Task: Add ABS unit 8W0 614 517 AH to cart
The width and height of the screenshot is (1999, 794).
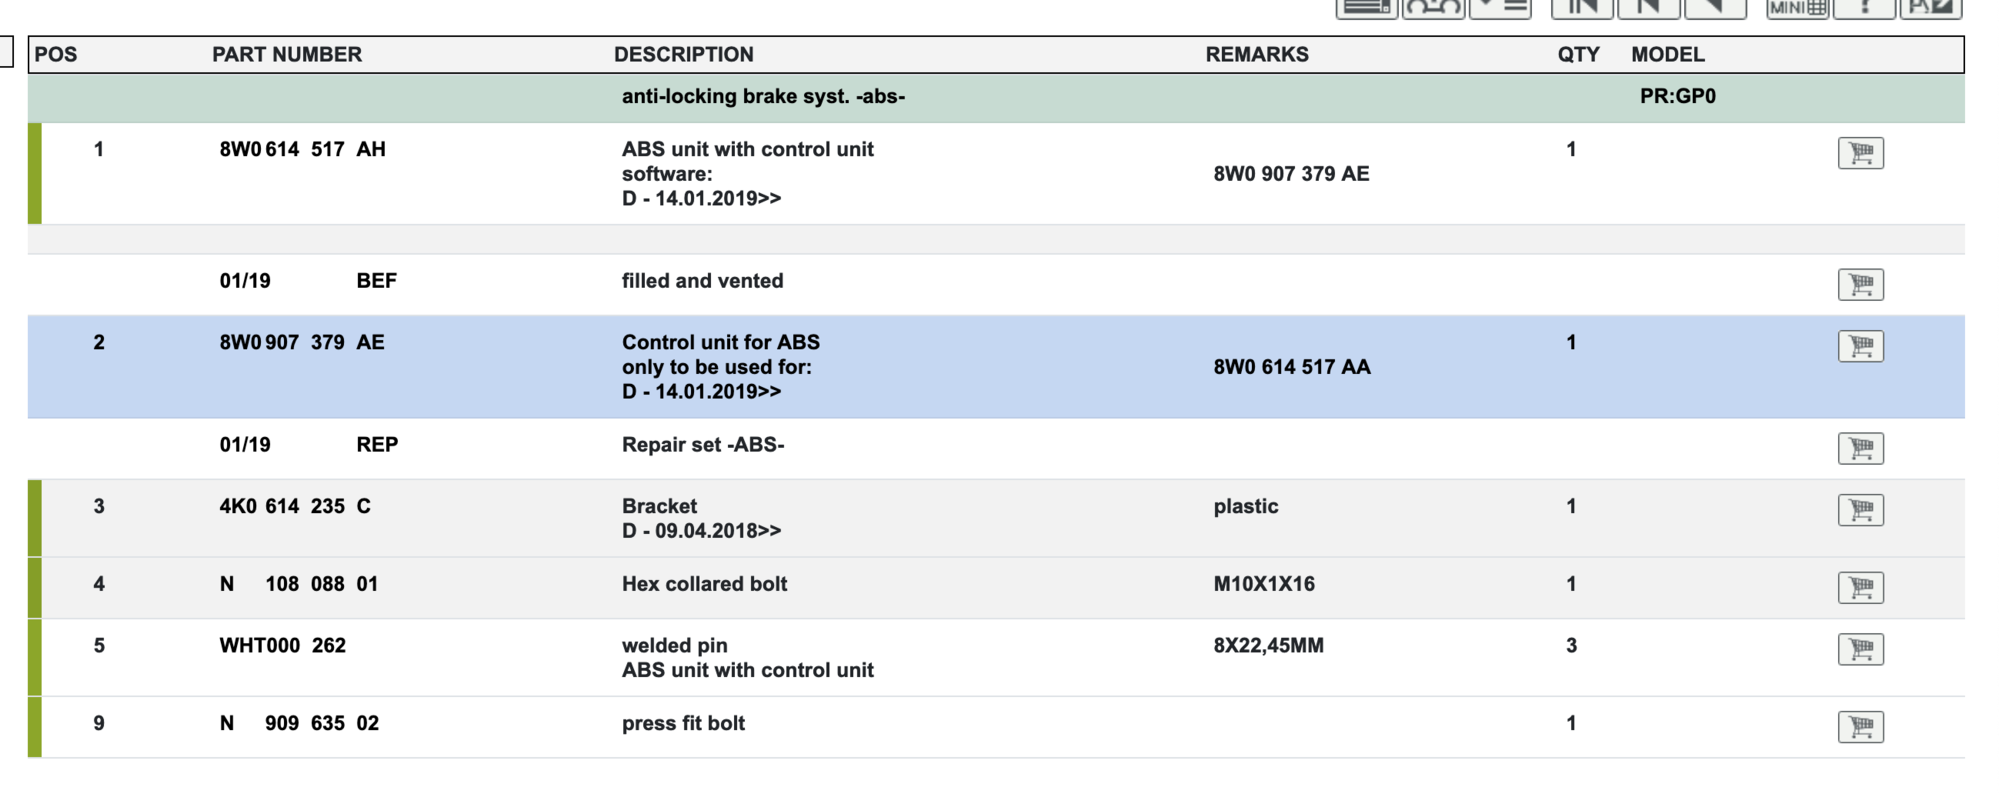Action: (x=1859, y=152)
